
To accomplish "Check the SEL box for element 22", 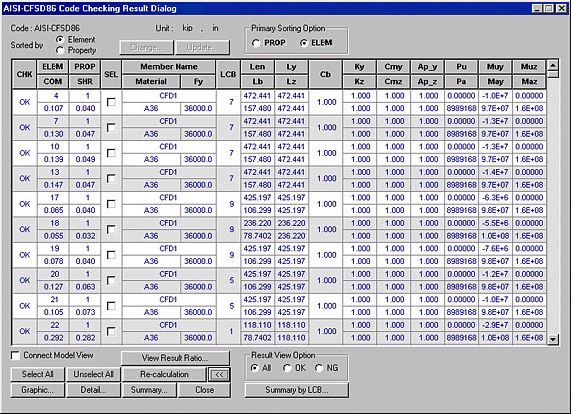I will (x=111, y=331).
